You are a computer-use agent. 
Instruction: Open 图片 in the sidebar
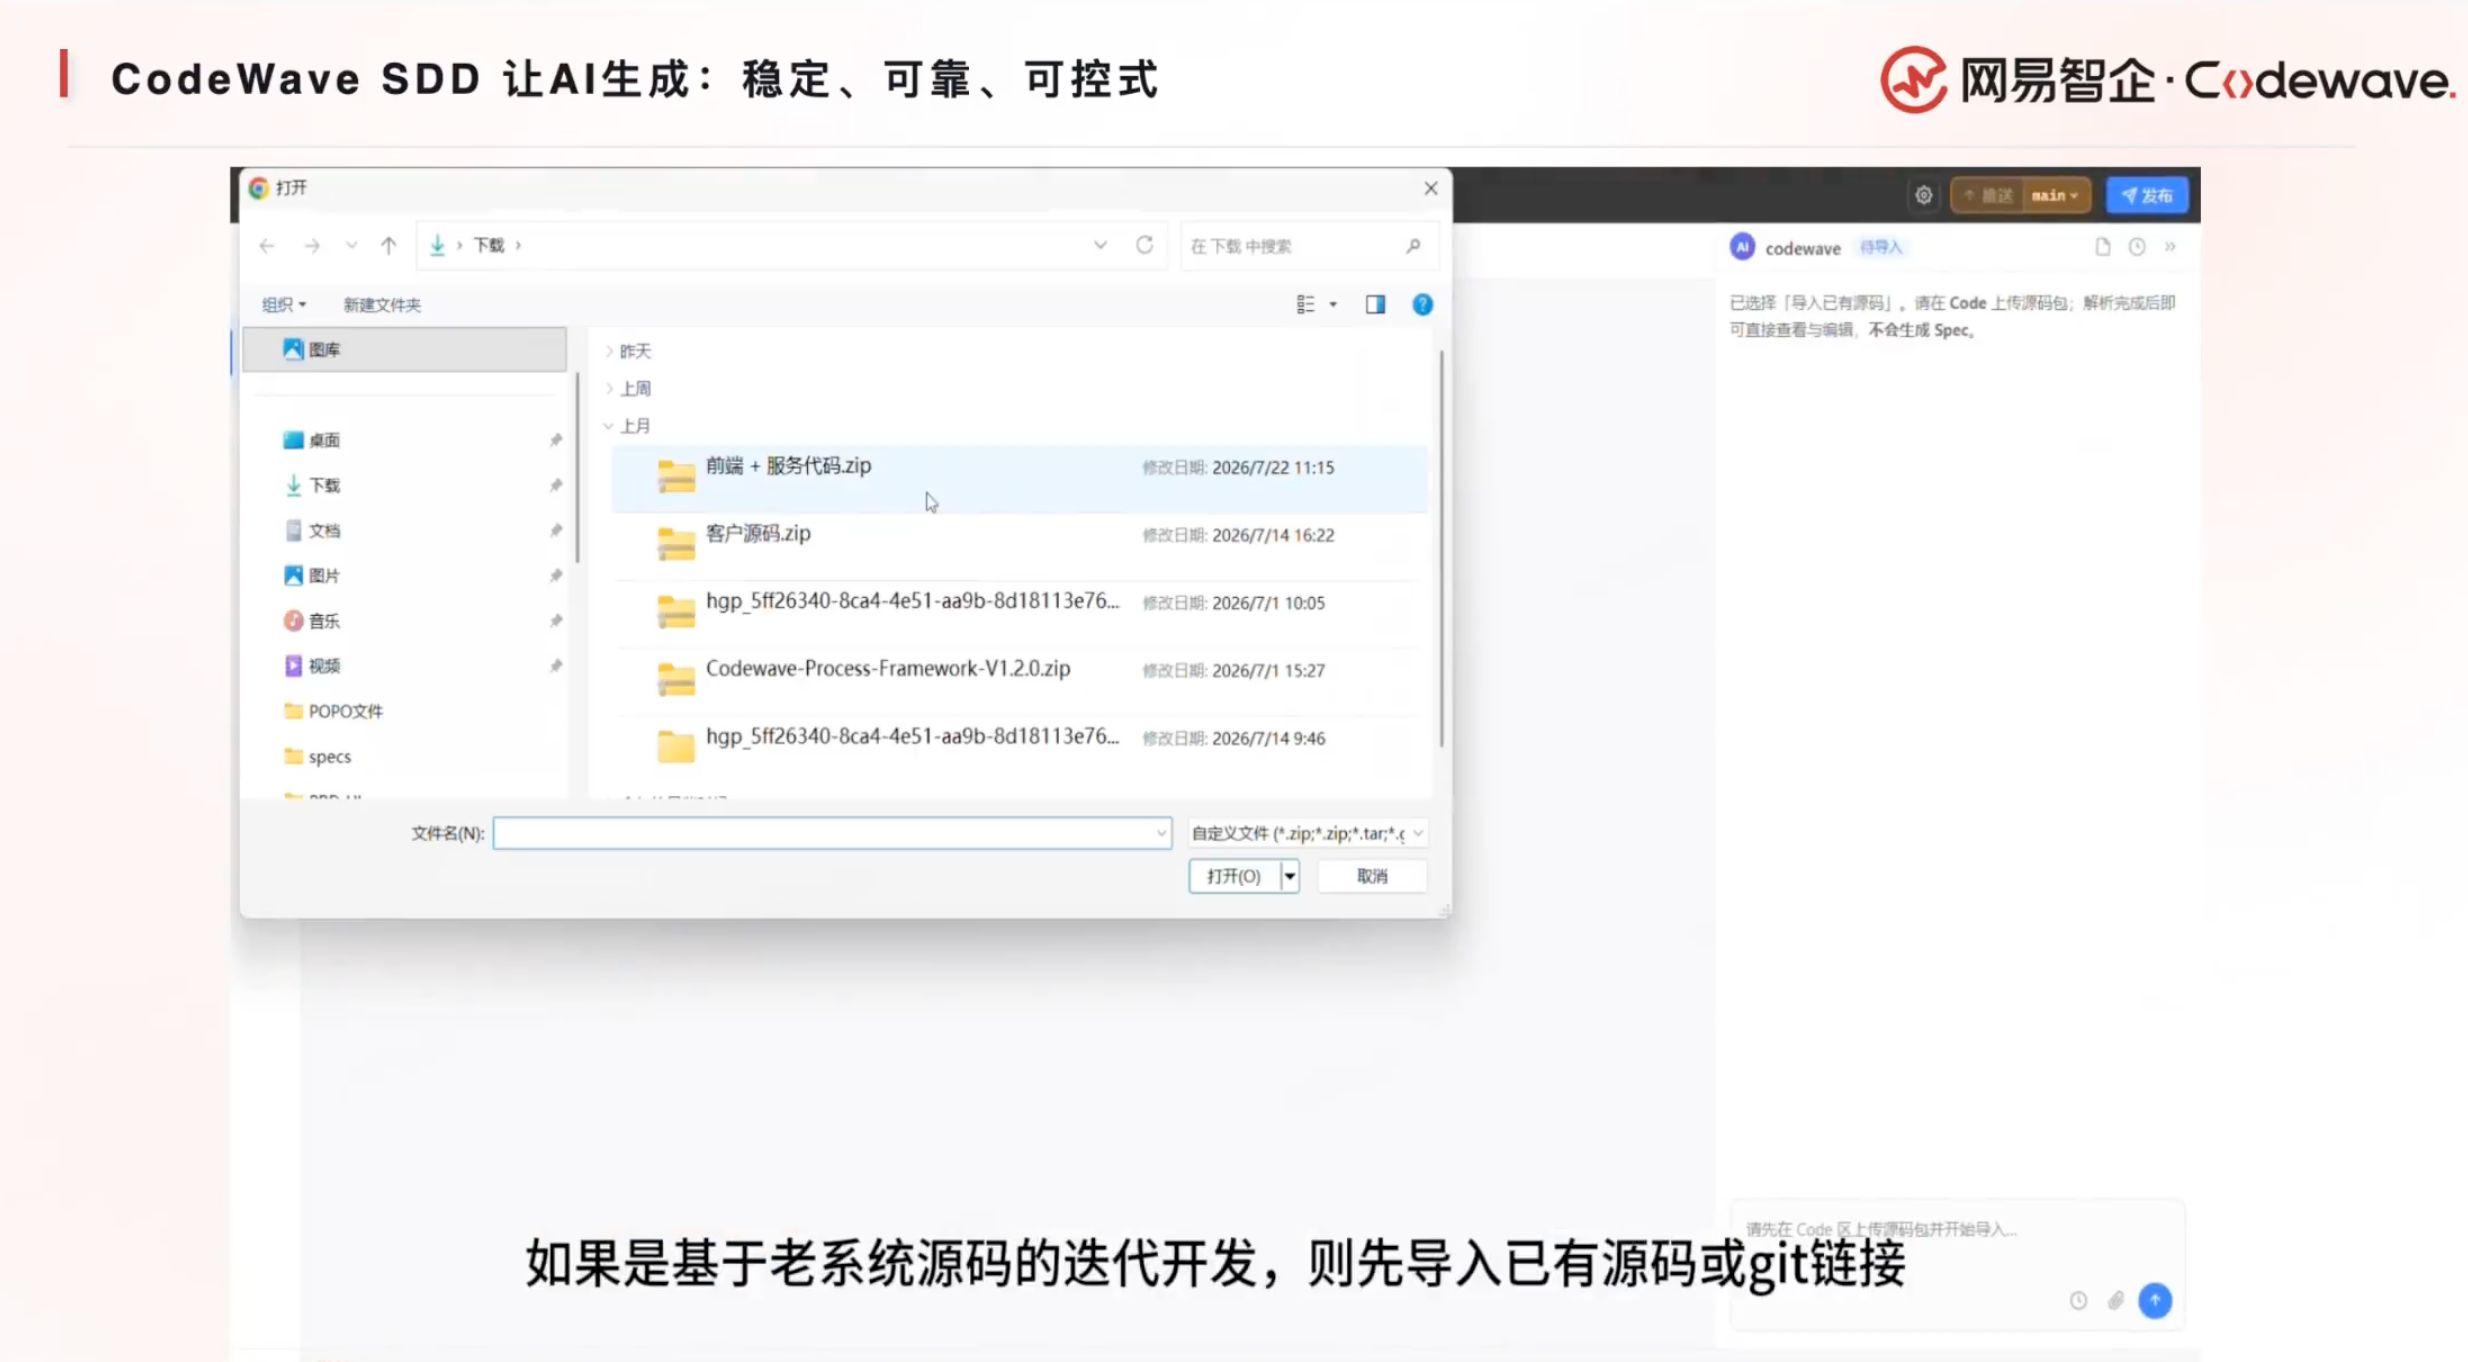pos(324,575)
